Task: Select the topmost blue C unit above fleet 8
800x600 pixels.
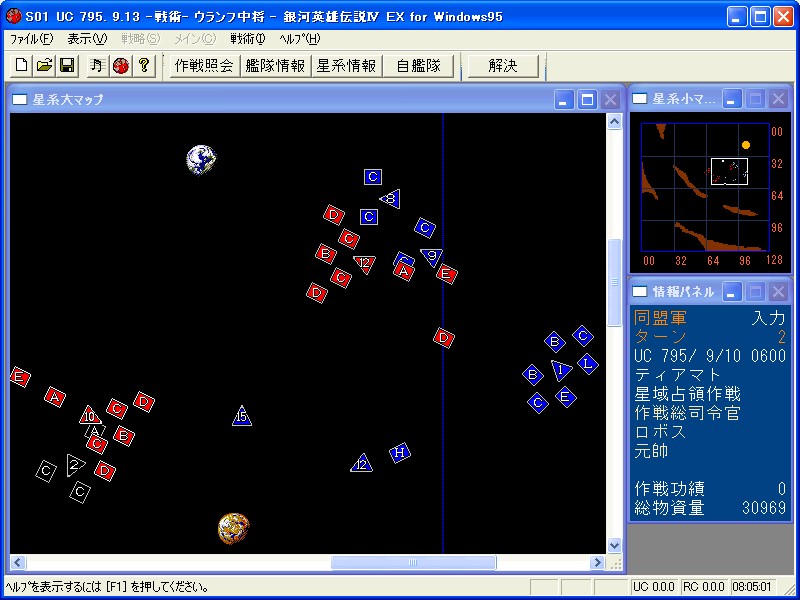Action: pyautogui.click(x=373, y=177)
